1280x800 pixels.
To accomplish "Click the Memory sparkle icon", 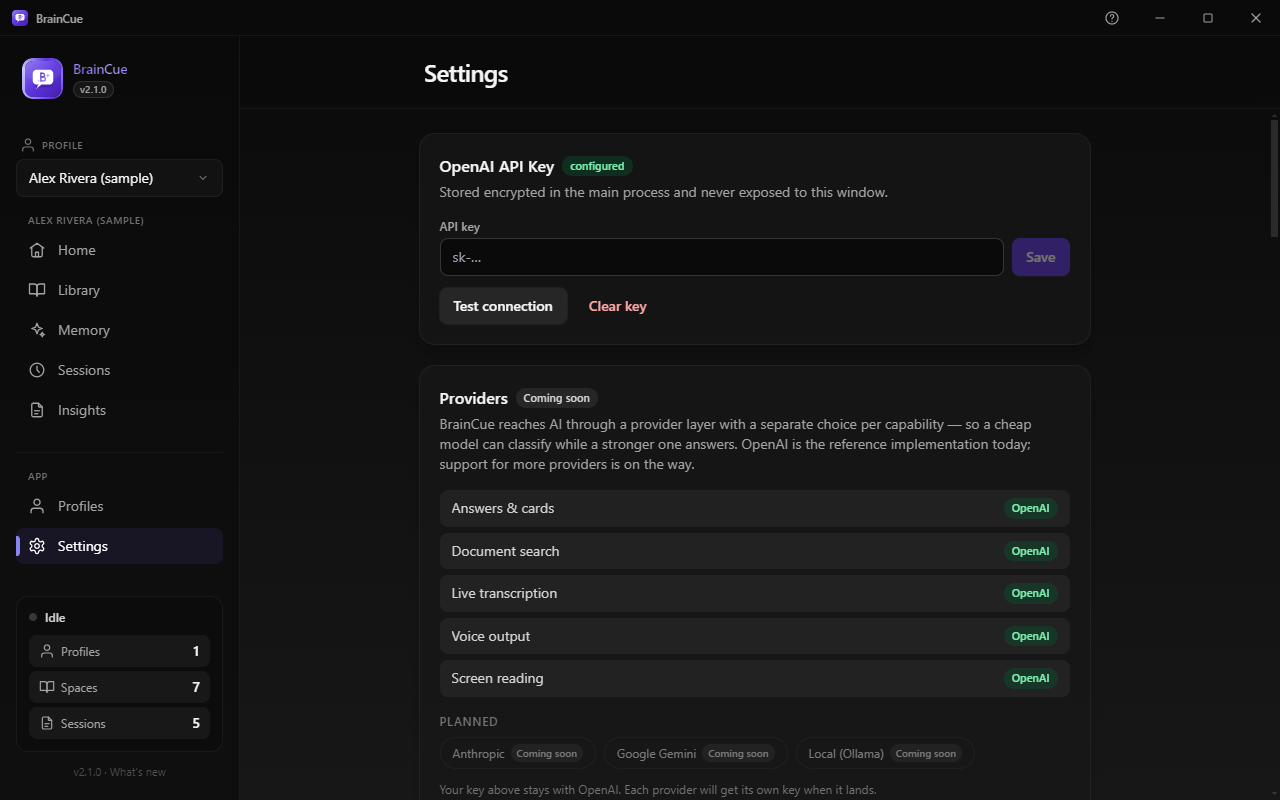I will click(x=37, y=330).
